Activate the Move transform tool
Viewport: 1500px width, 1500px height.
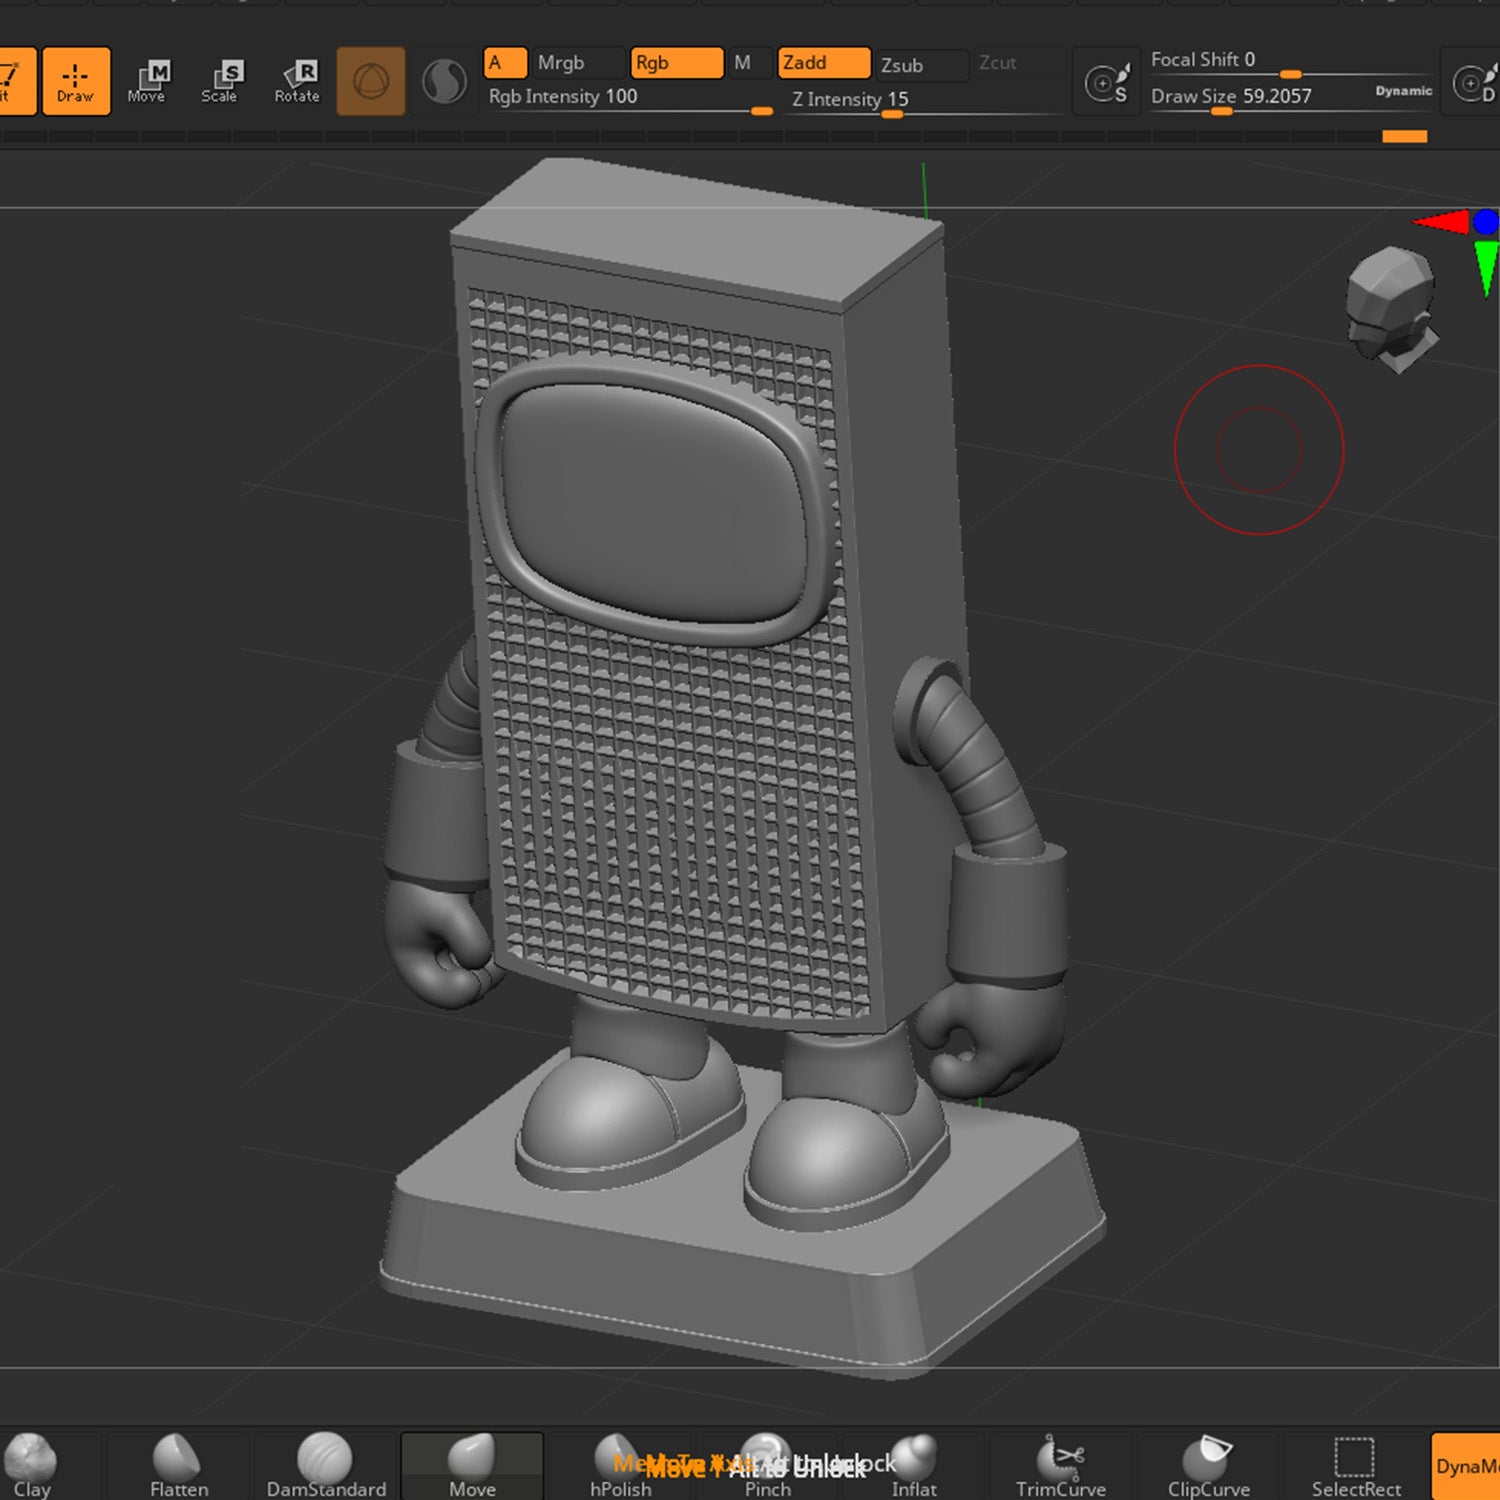147,81
